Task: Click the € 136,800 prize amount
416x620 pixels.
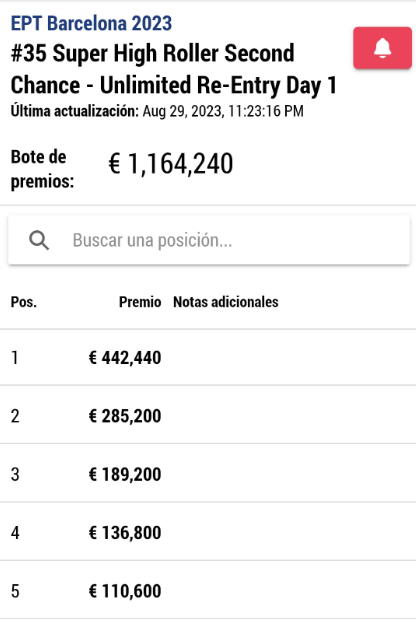Action: click(x=125, y=533)
